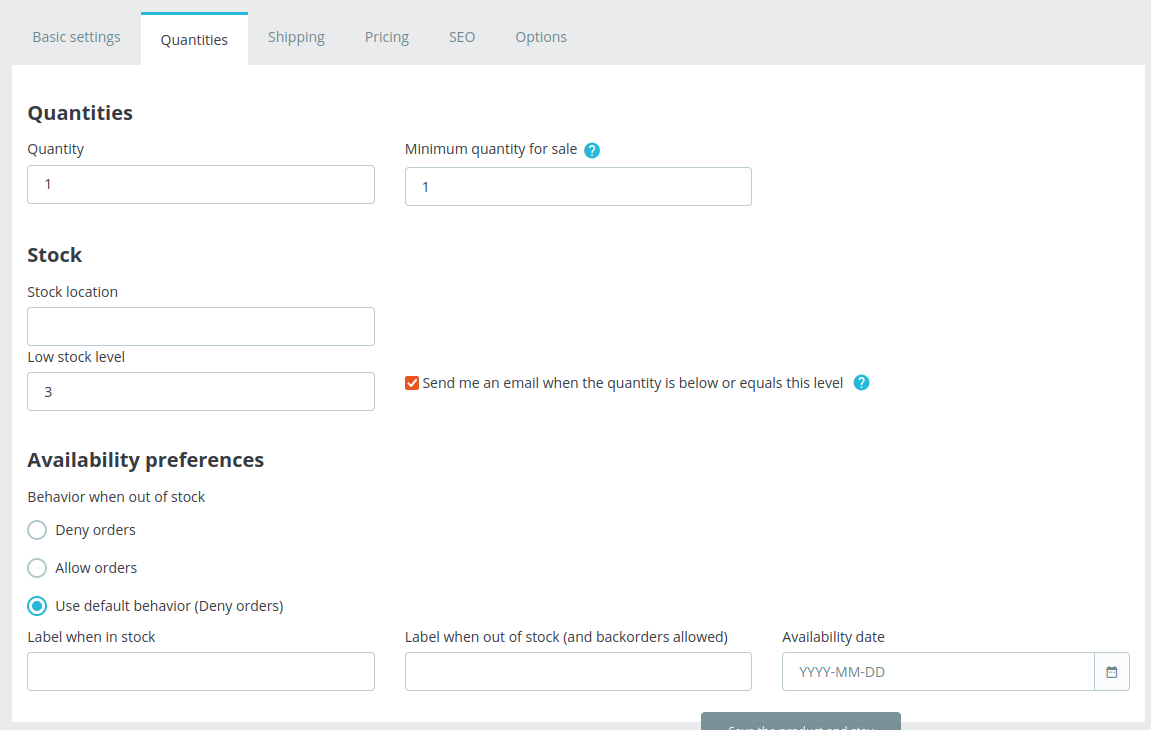Switch to the Basic settings tab
This screenshot has width=1151, height=730.
(76, 36)
